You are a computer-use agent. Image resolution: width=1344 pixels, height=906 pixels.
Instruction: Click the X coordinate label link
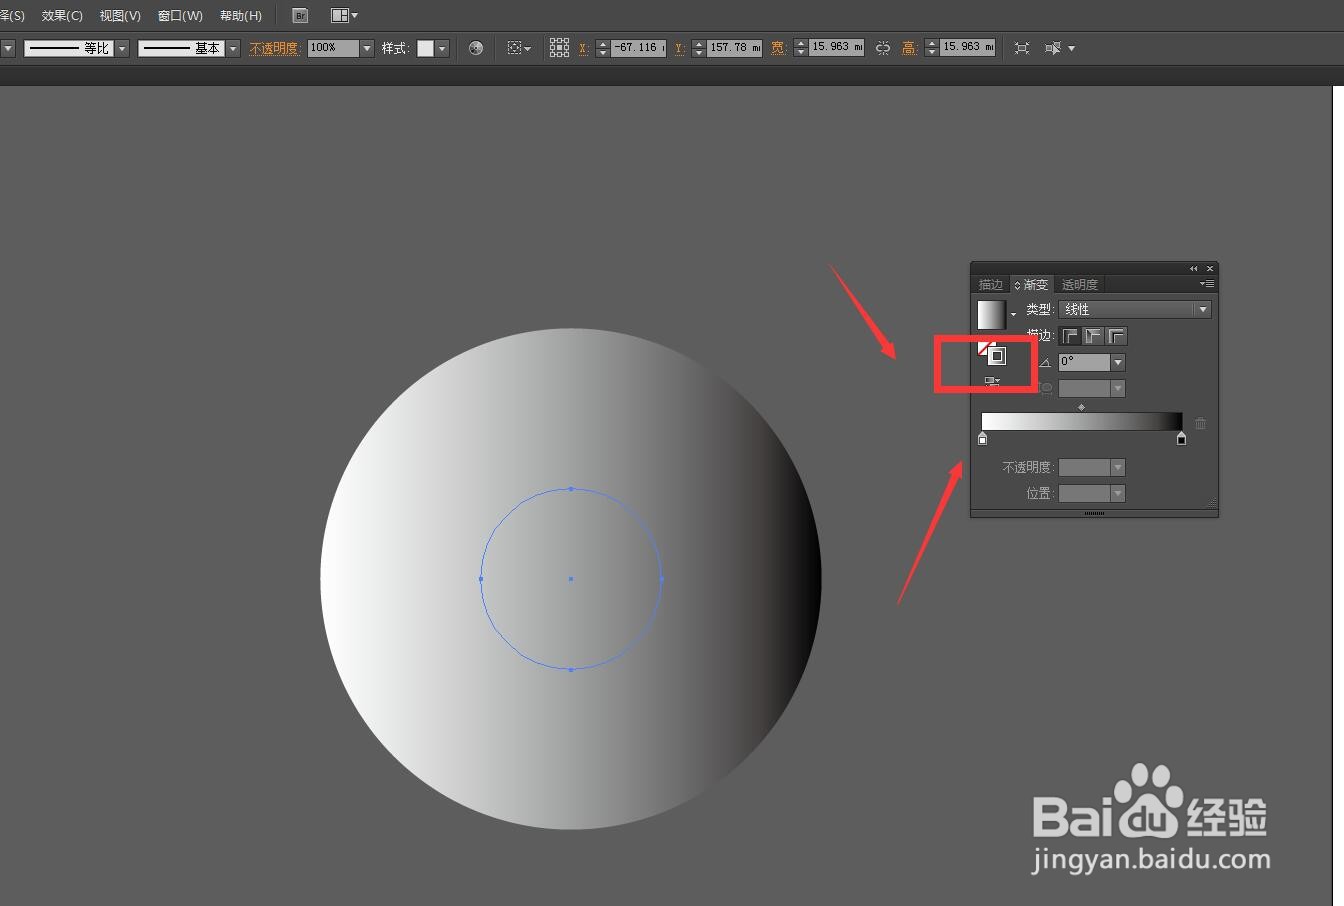[584, 48]
